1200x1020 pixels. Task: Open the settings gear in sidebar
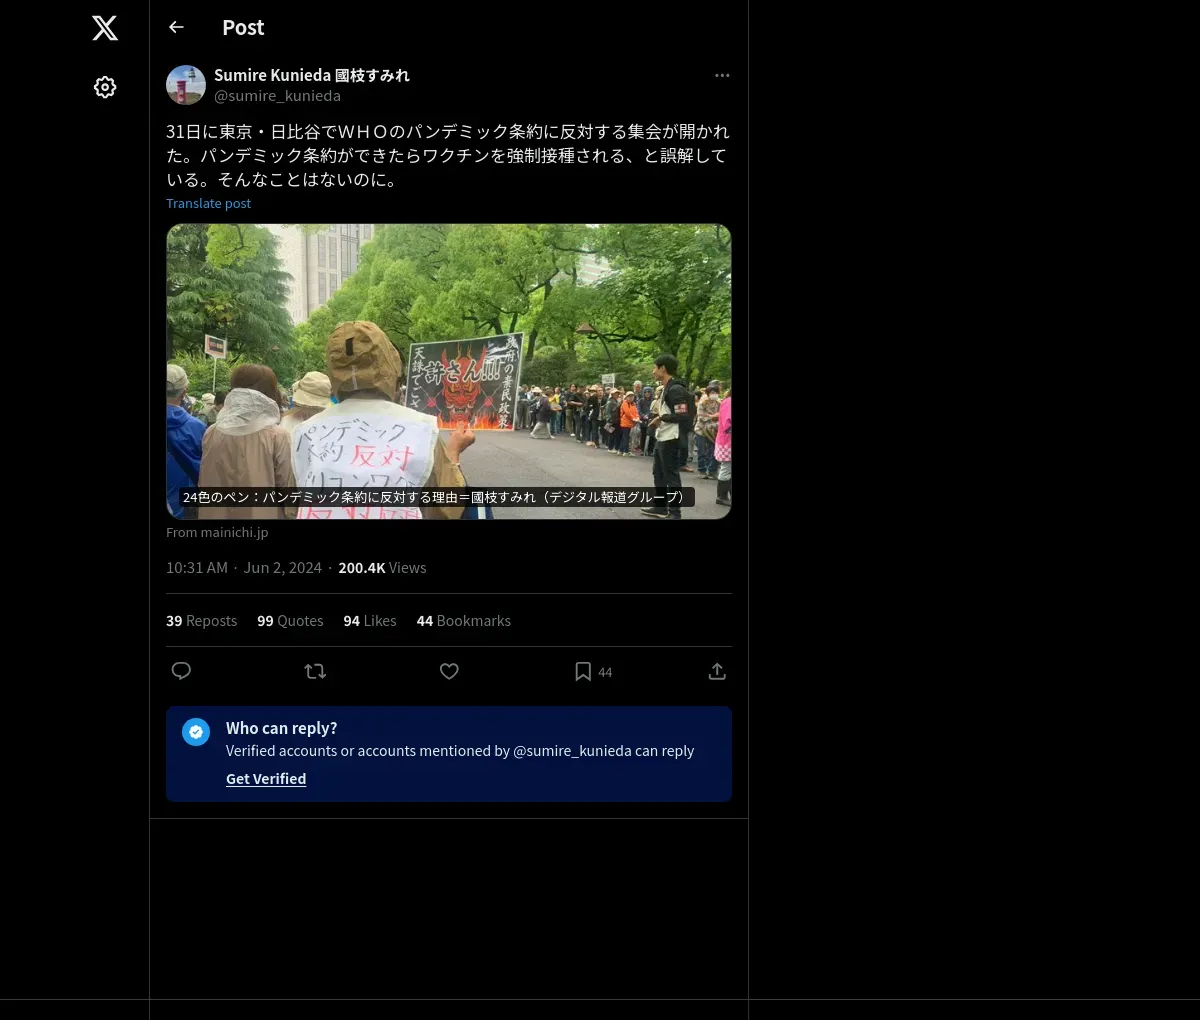point(105,87)
